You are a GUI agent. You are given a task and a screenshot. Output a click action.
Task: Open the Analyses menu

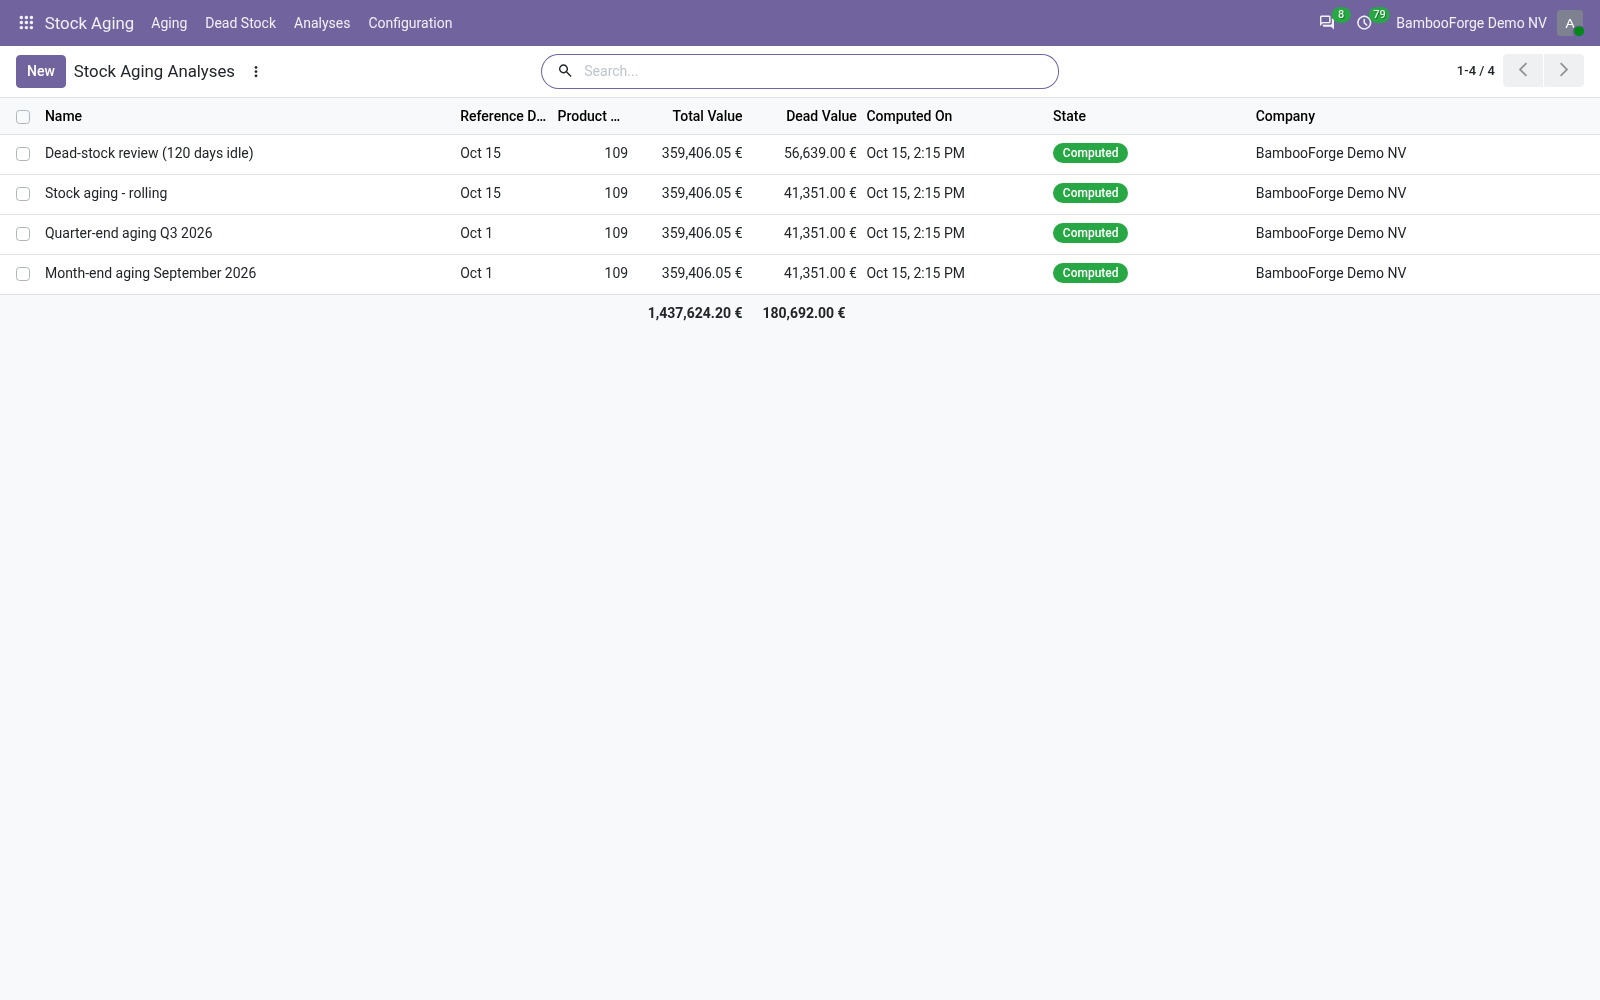pyautogui.click(x=322, y=23)
